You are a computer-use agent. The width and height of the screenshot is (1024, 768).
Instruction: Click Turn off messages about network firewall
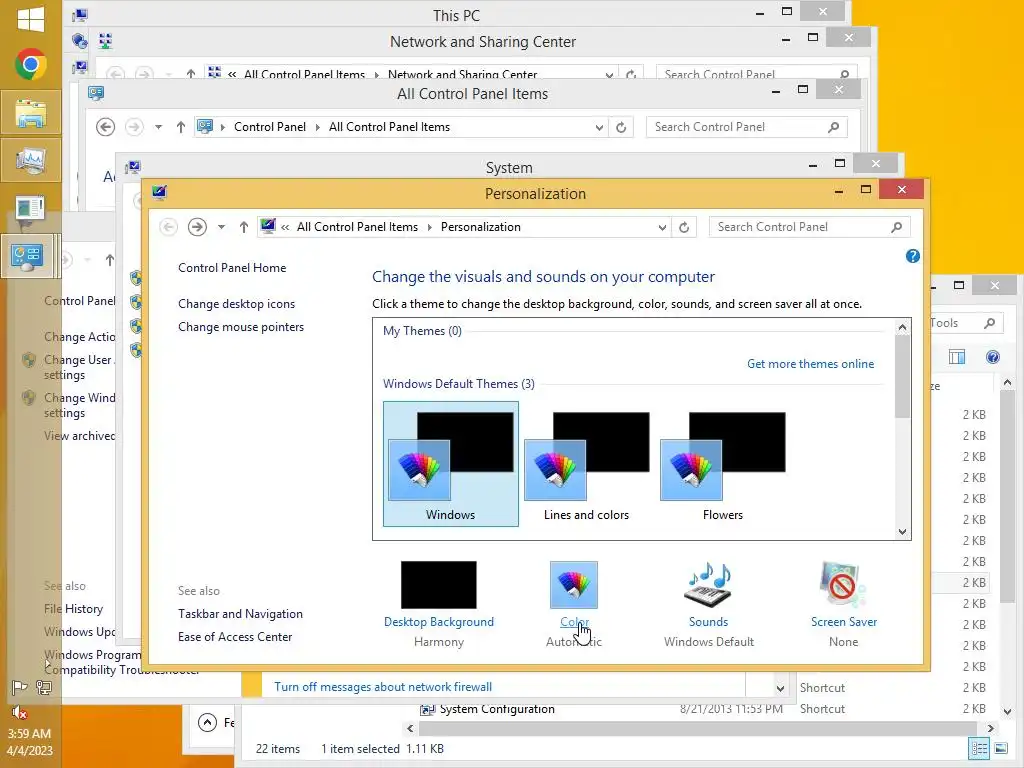[383, 687]
